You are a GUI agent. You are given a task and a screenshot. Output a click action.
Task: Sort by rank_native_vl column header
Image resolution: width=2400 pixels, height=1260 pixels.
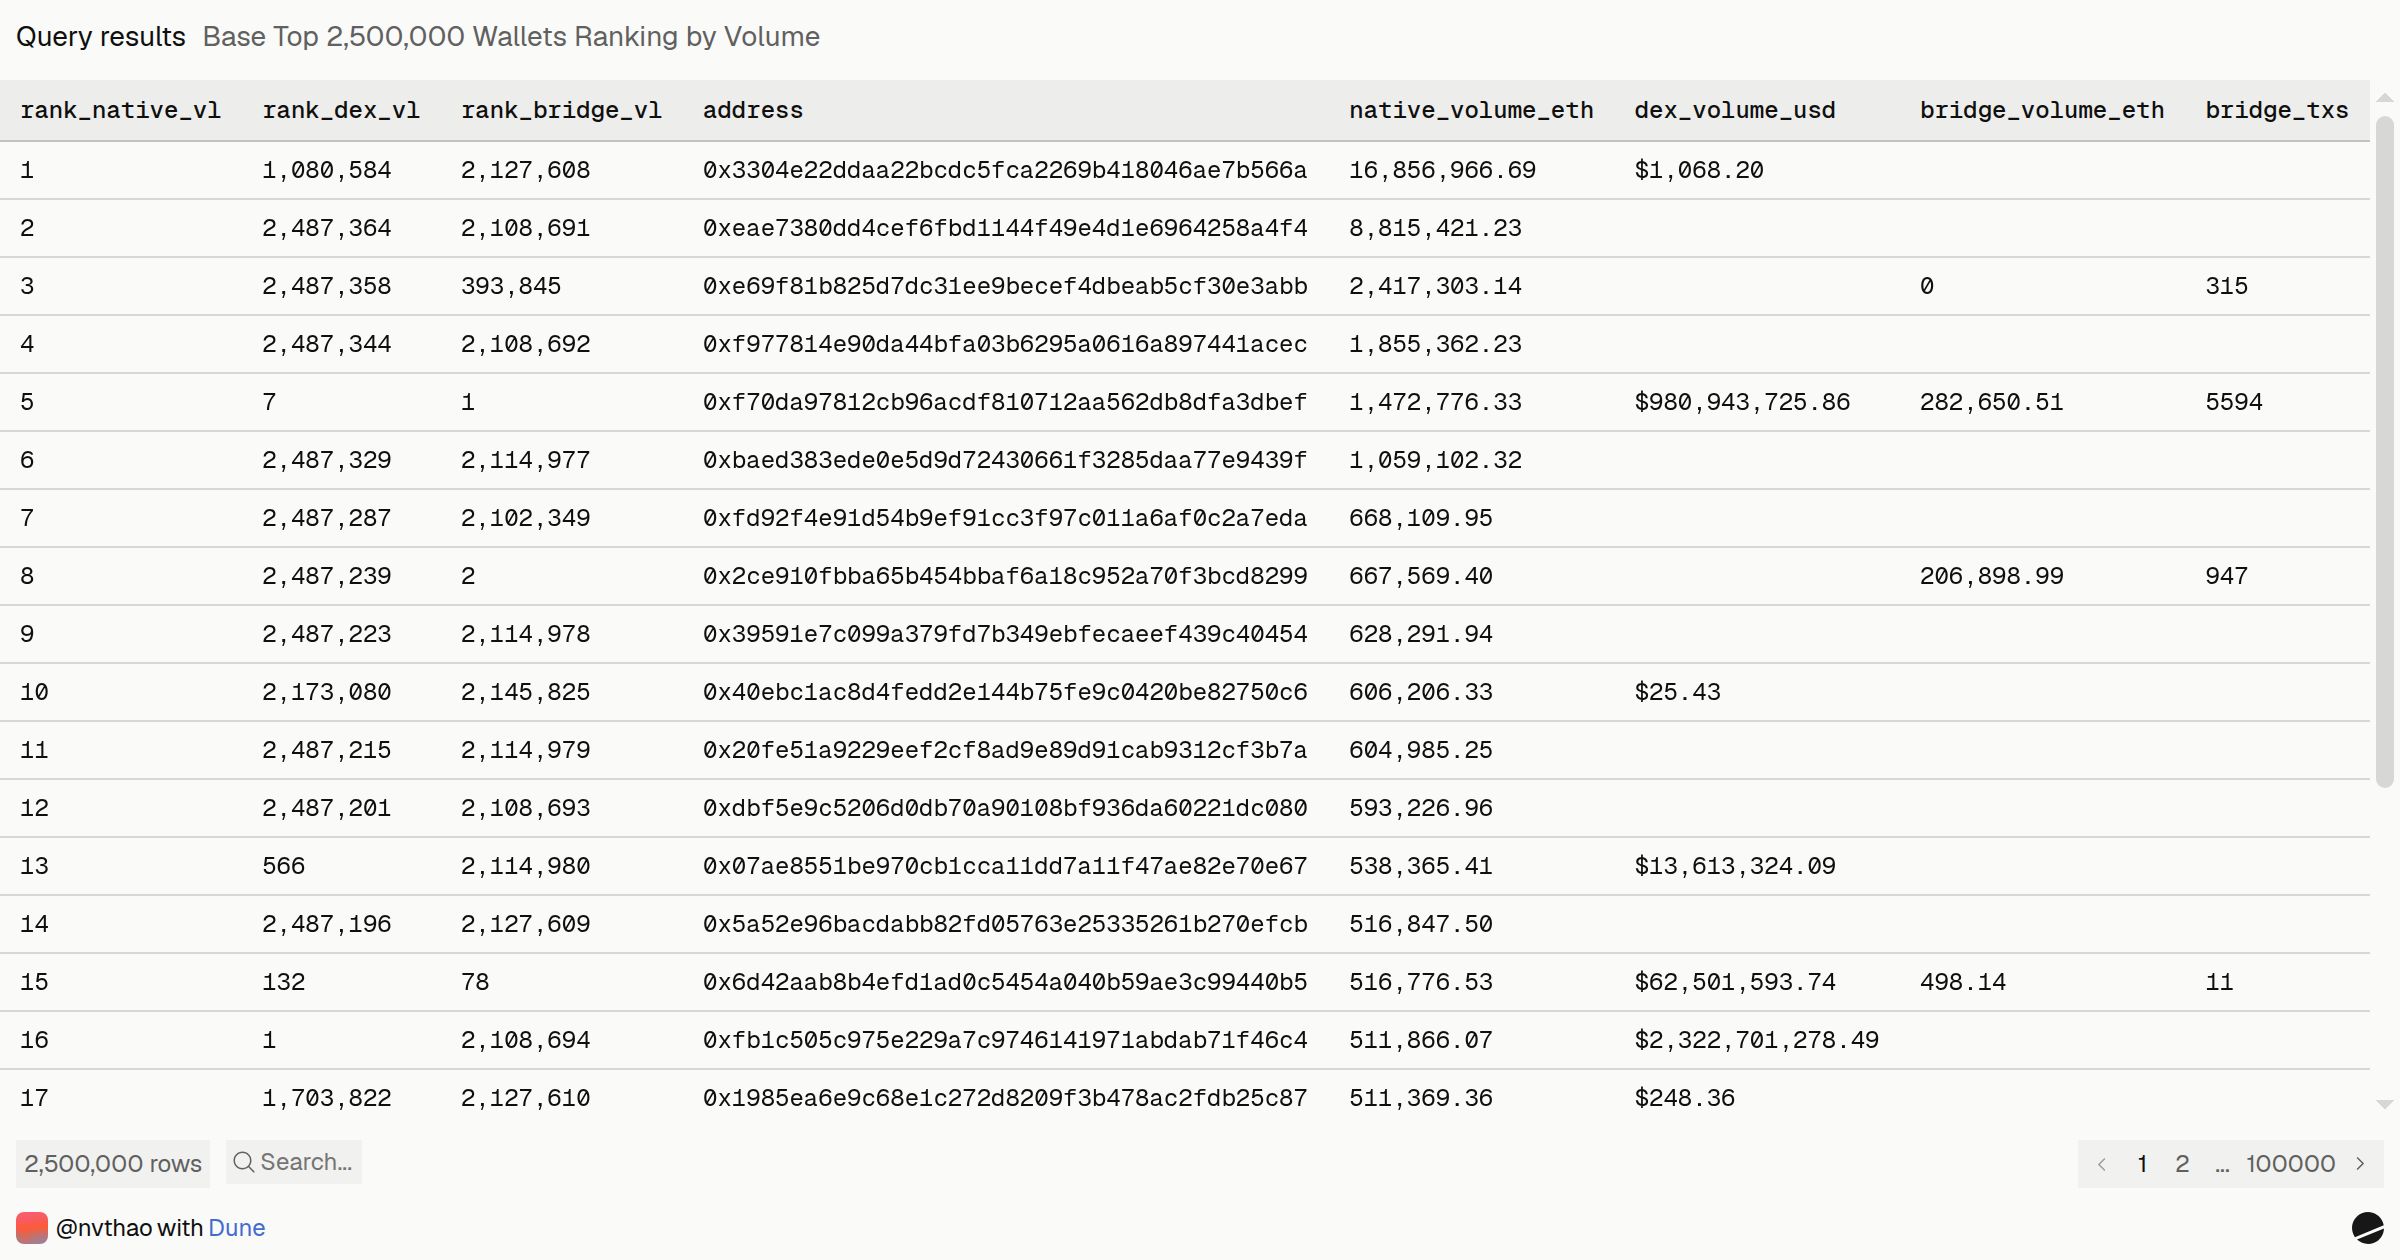tap(120, 110)
